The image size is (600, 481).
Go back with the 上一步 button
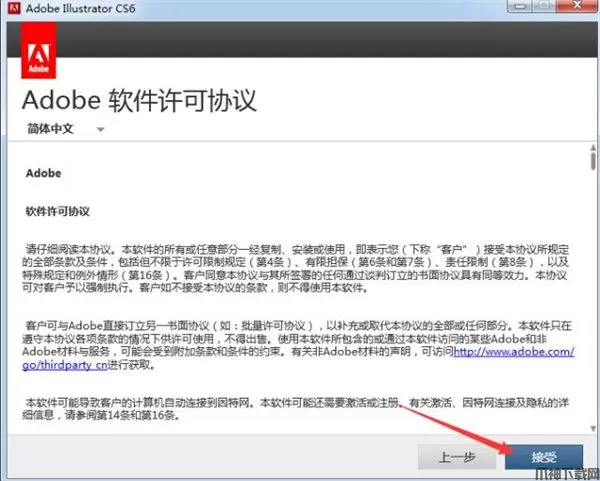click(457, 457)
